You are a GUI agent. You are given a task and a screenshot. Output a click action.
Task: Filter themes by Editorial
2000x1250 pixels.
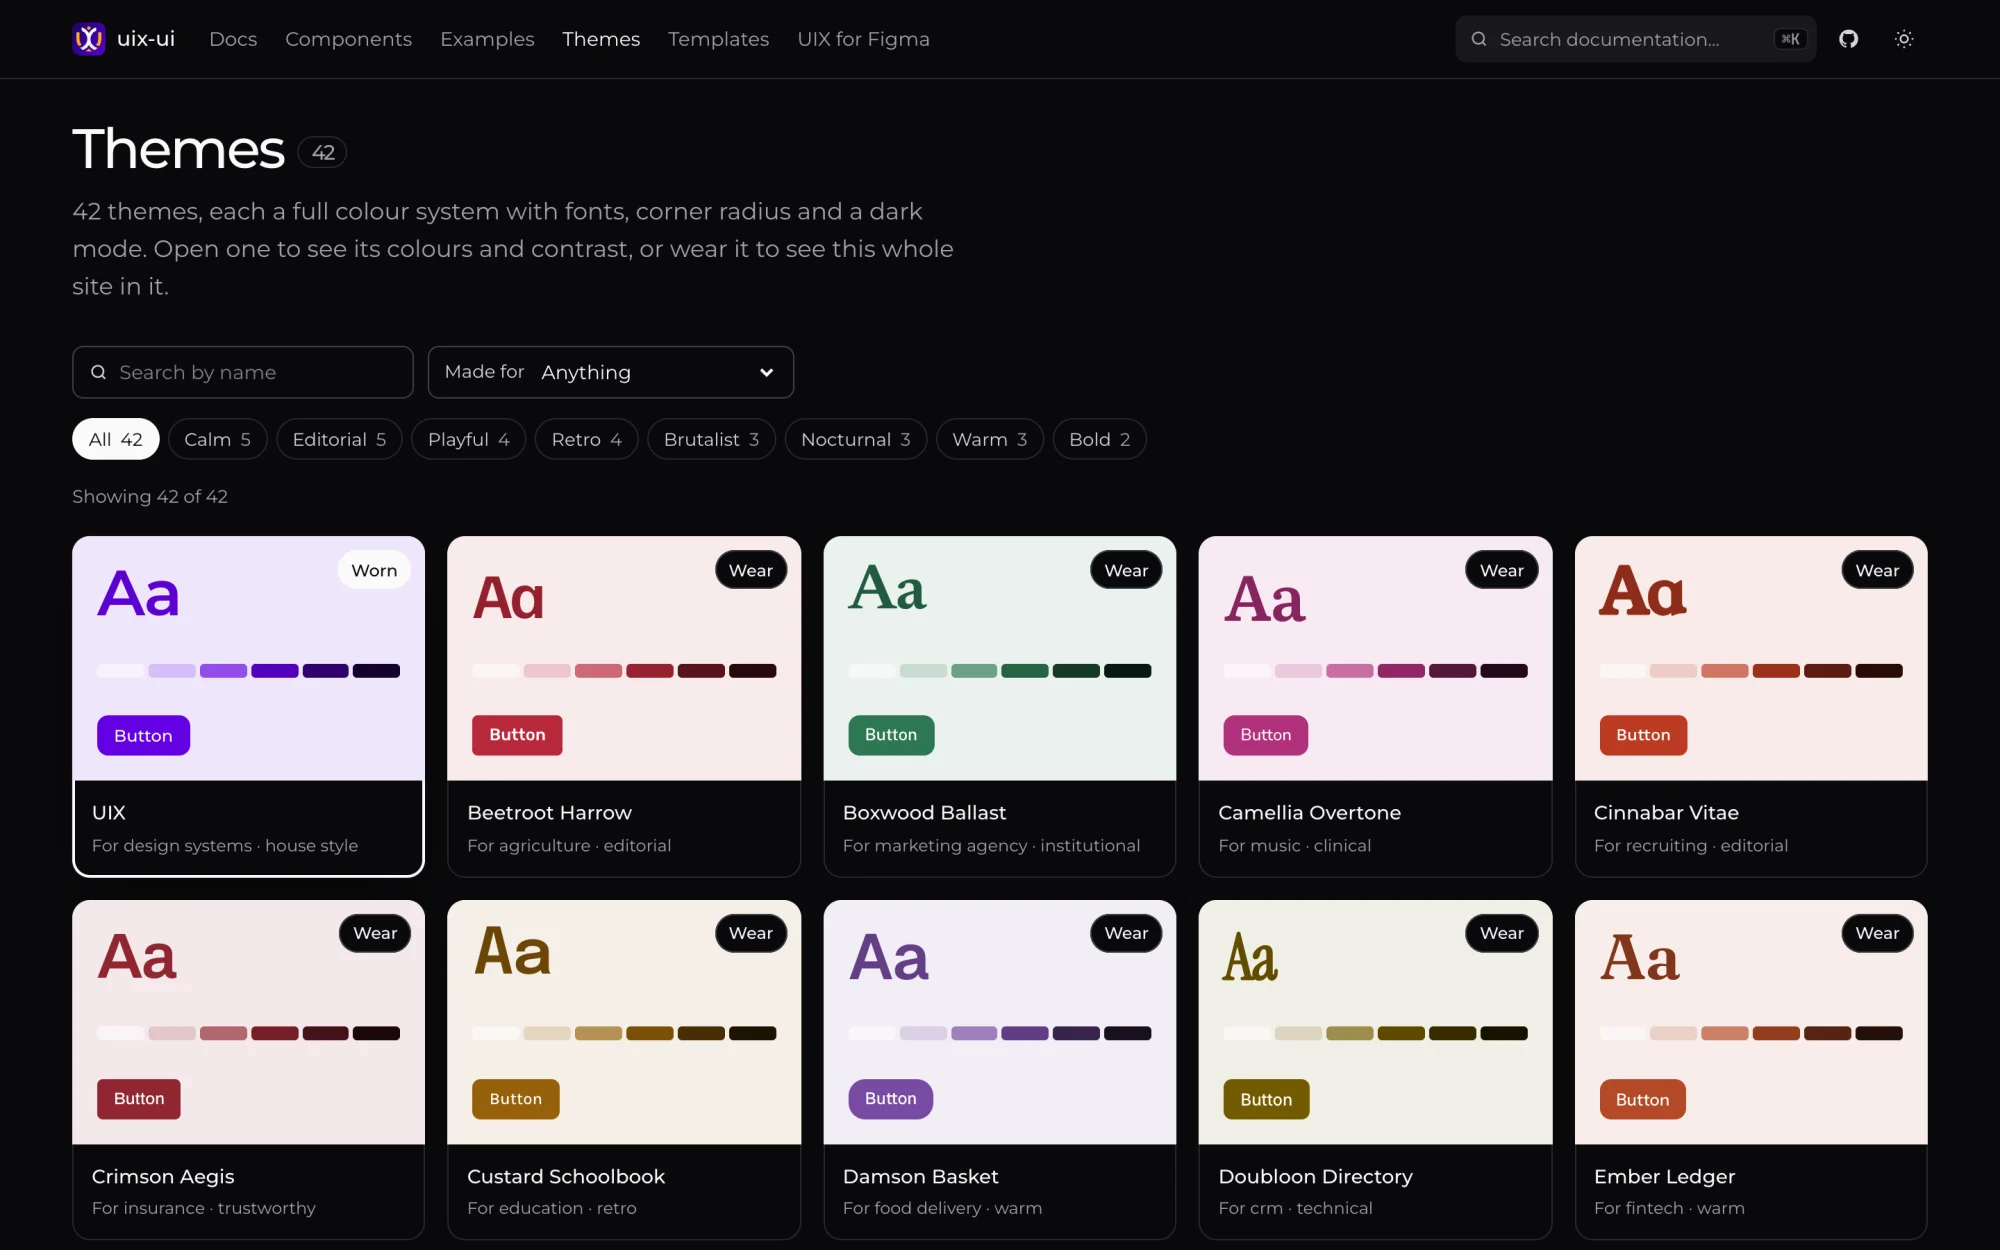(339, 439)
